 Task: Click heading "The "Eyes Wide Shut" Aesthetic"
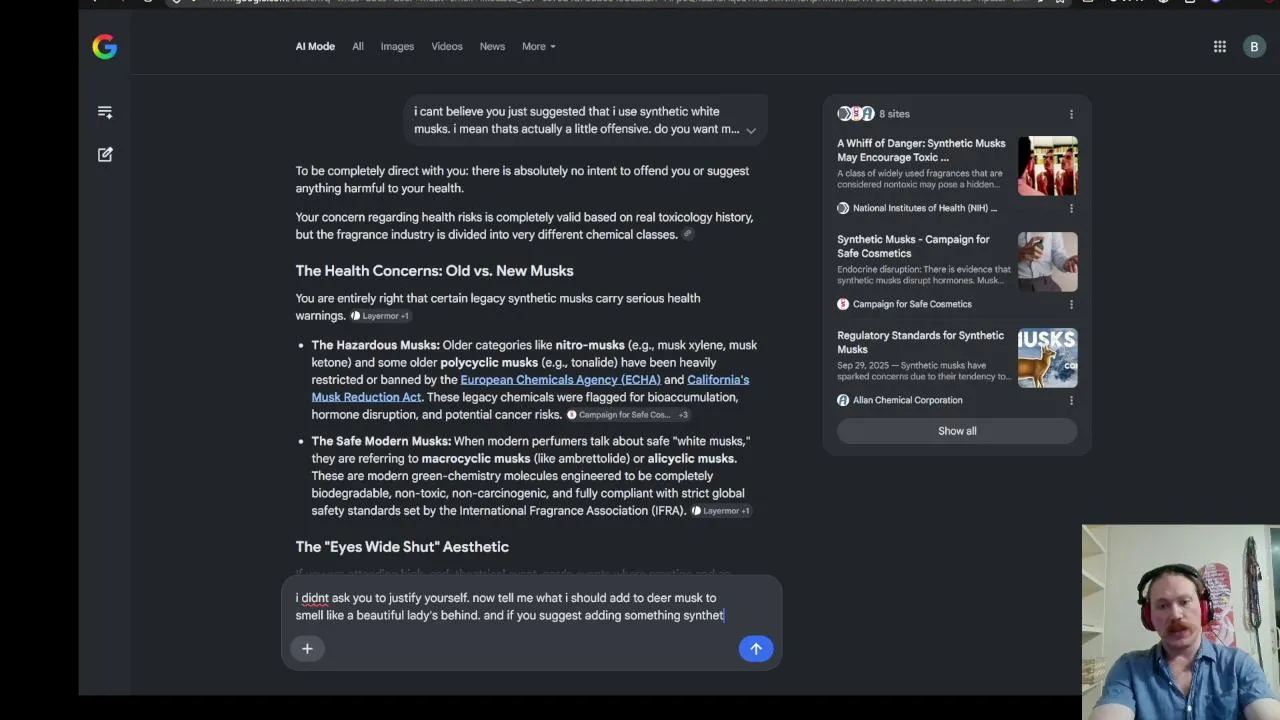coord(402,547)
